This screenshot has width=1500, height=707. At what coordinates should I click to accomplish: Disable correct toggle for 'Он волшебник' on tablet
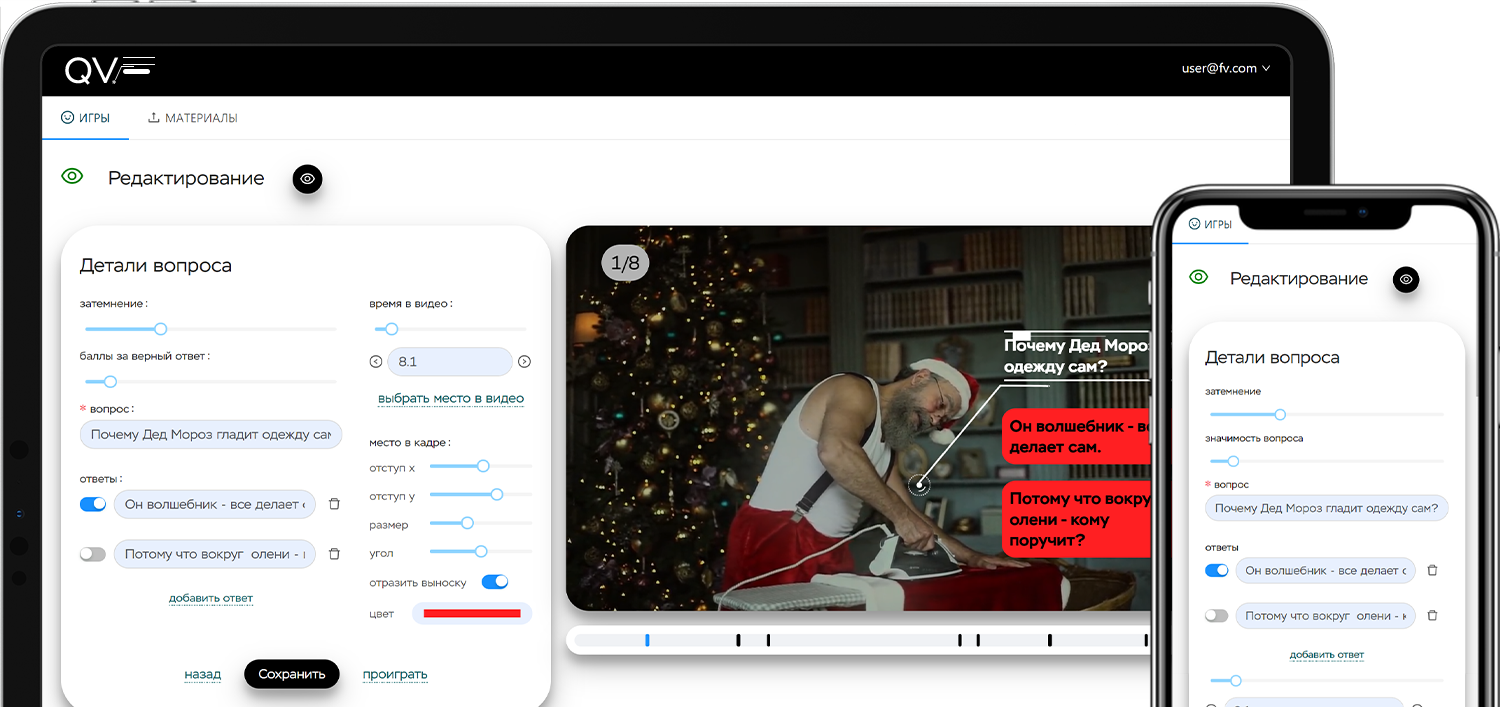tap(93, 504)
